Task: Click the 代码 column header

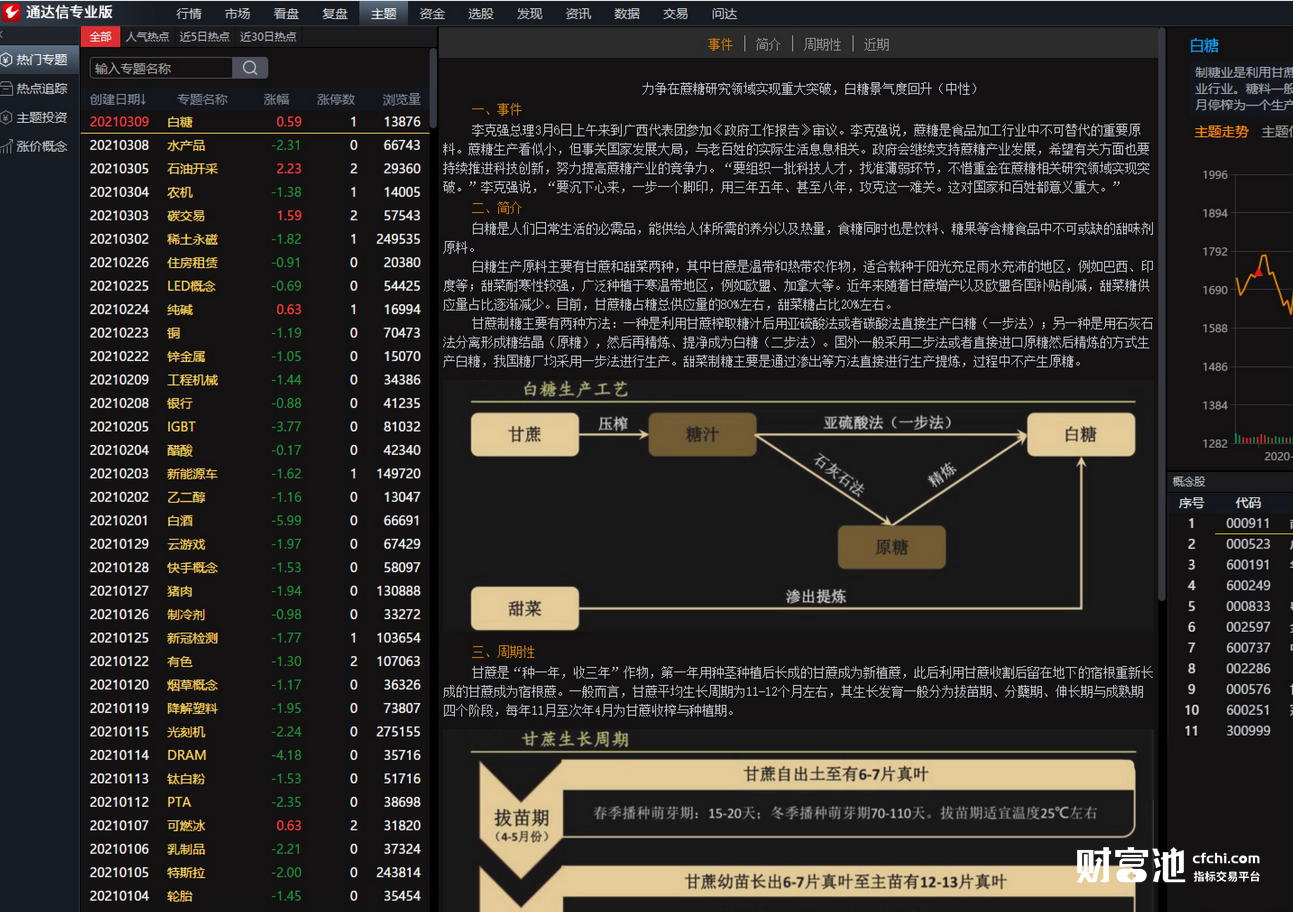Action: [x=1248, y=503]
